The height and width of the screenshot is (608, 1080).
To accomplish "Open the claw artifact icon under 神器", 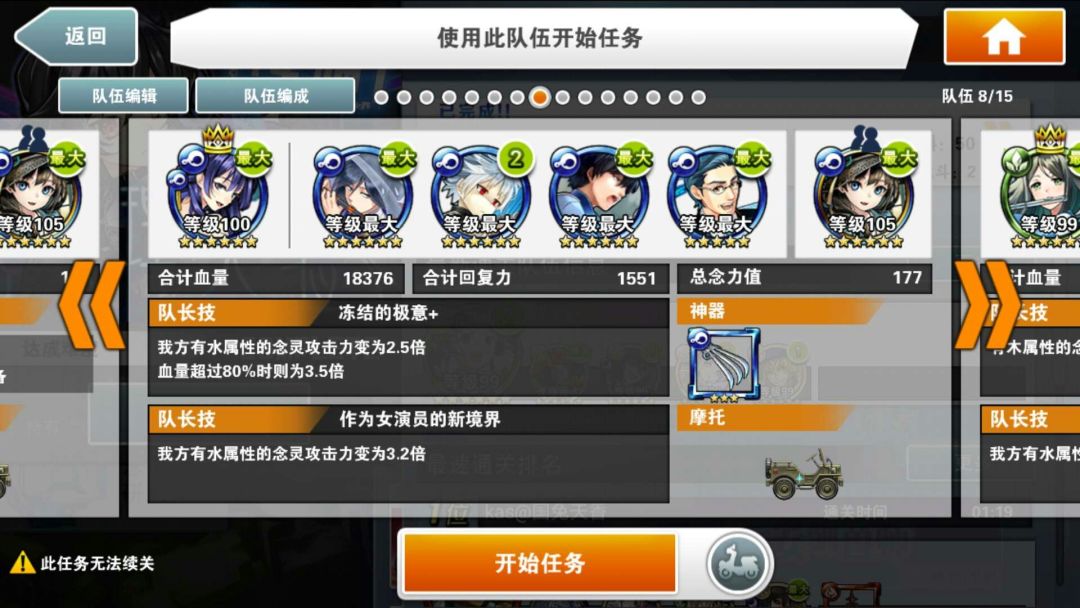I will click(723, 365).
